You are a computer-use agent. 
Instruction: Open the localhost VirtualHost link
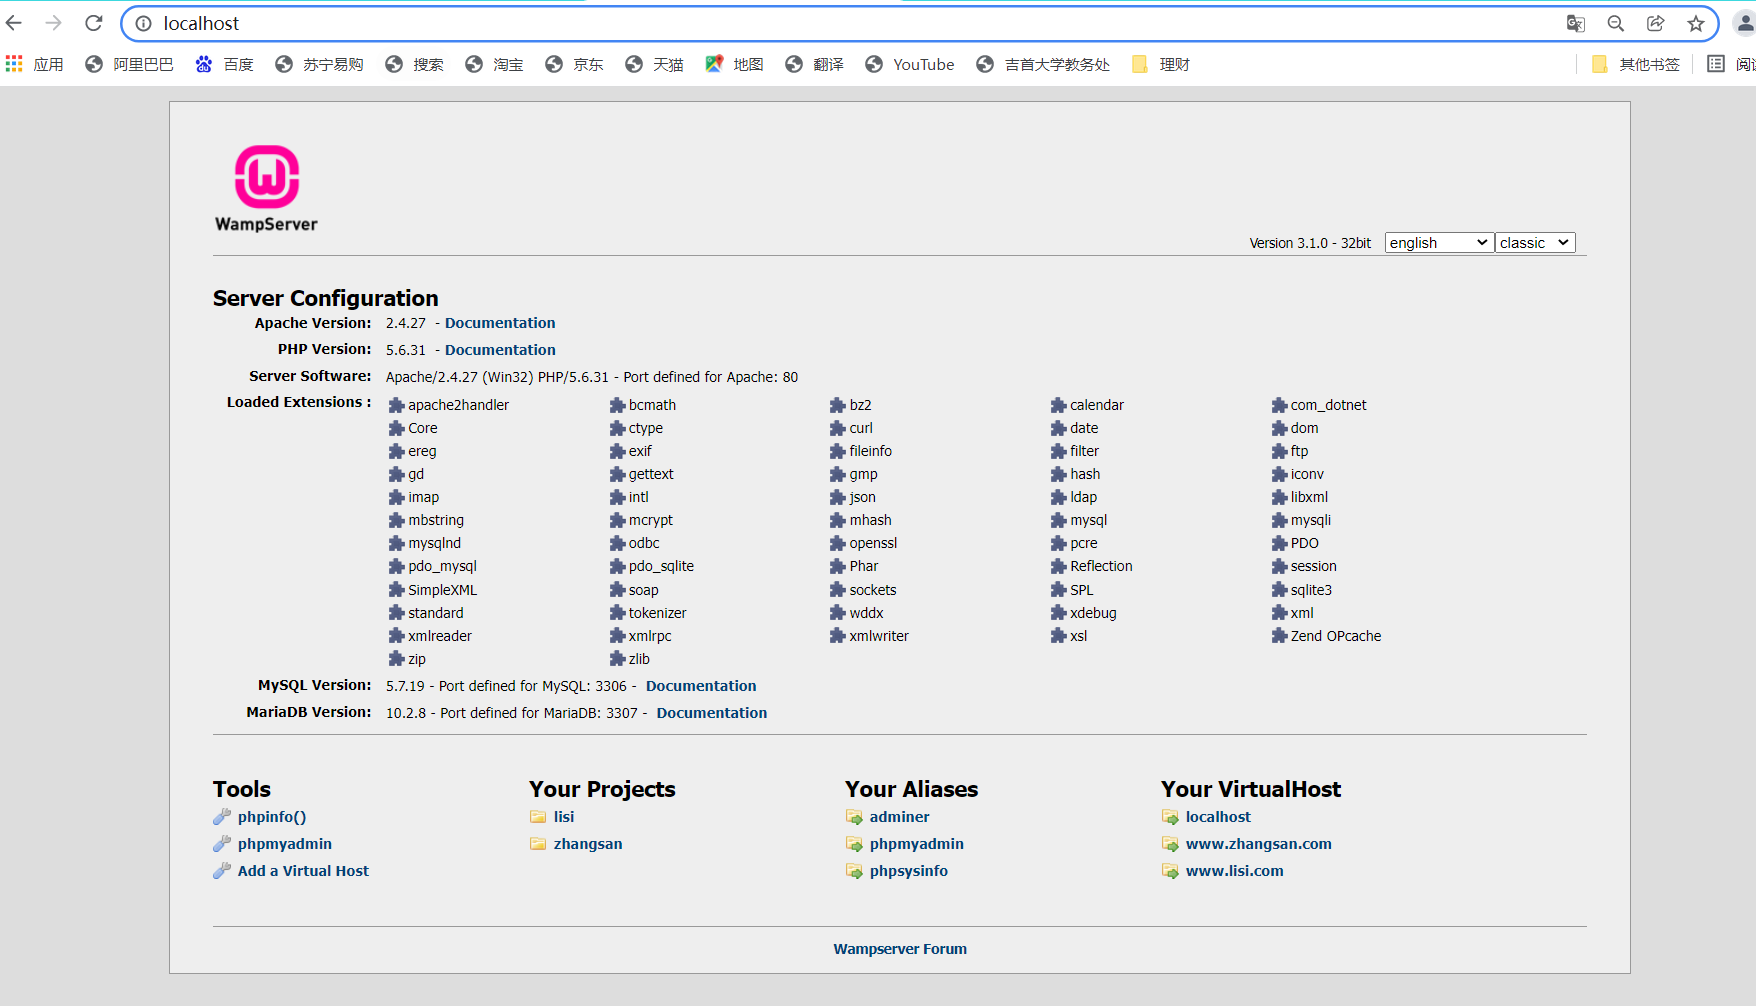point(1218,817)
